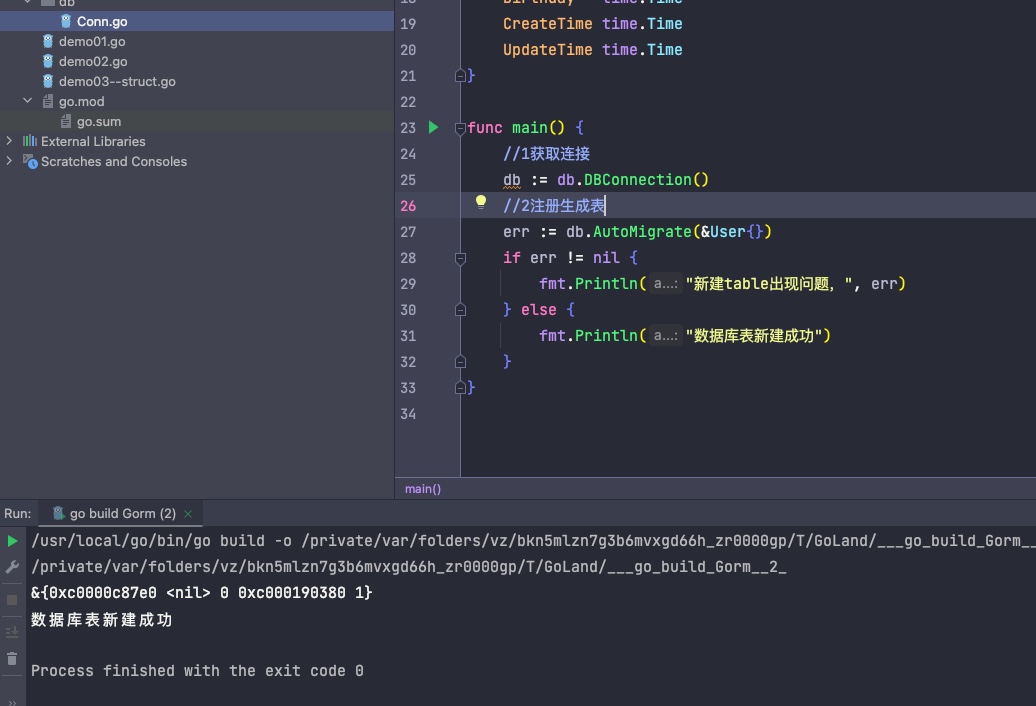
Task: Click the a...: parameter hint on line 31
Action: pos(665,336)
